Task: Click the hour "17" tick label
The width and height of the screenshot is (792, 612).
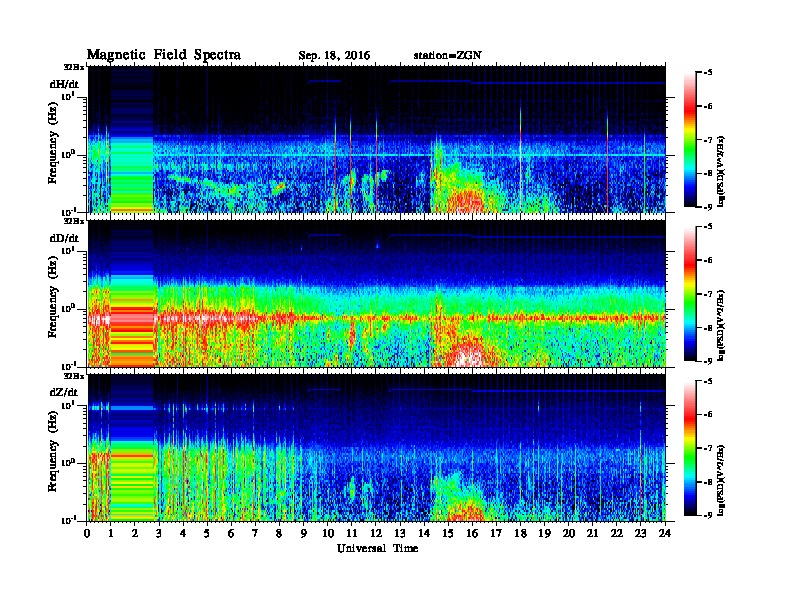Action: tap(496, 534)
